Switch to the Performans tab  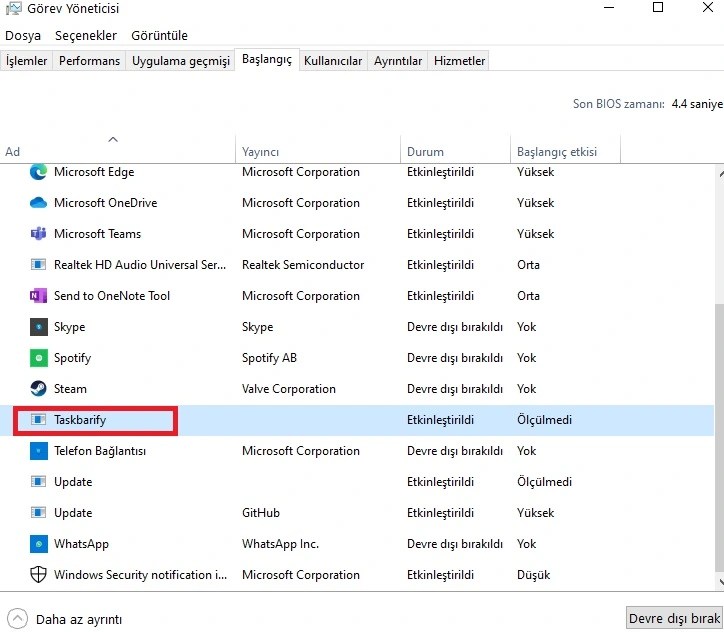tap(90, 61)
